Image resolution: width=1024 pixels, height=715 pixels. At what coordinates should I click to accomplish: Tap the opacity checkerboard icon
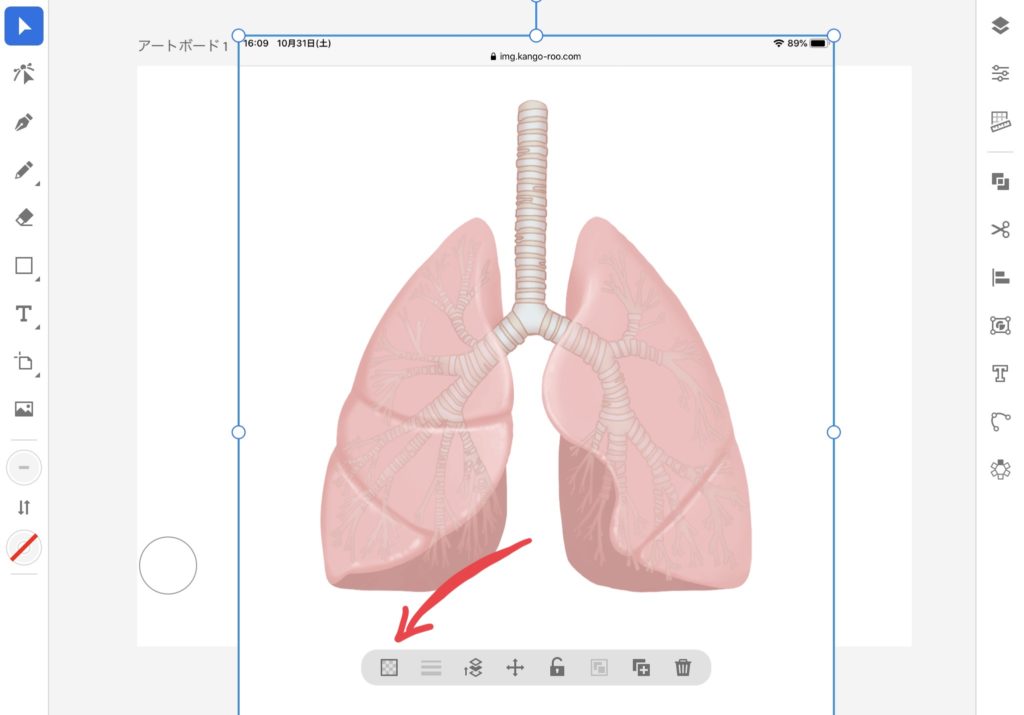[x=389, y=667]
